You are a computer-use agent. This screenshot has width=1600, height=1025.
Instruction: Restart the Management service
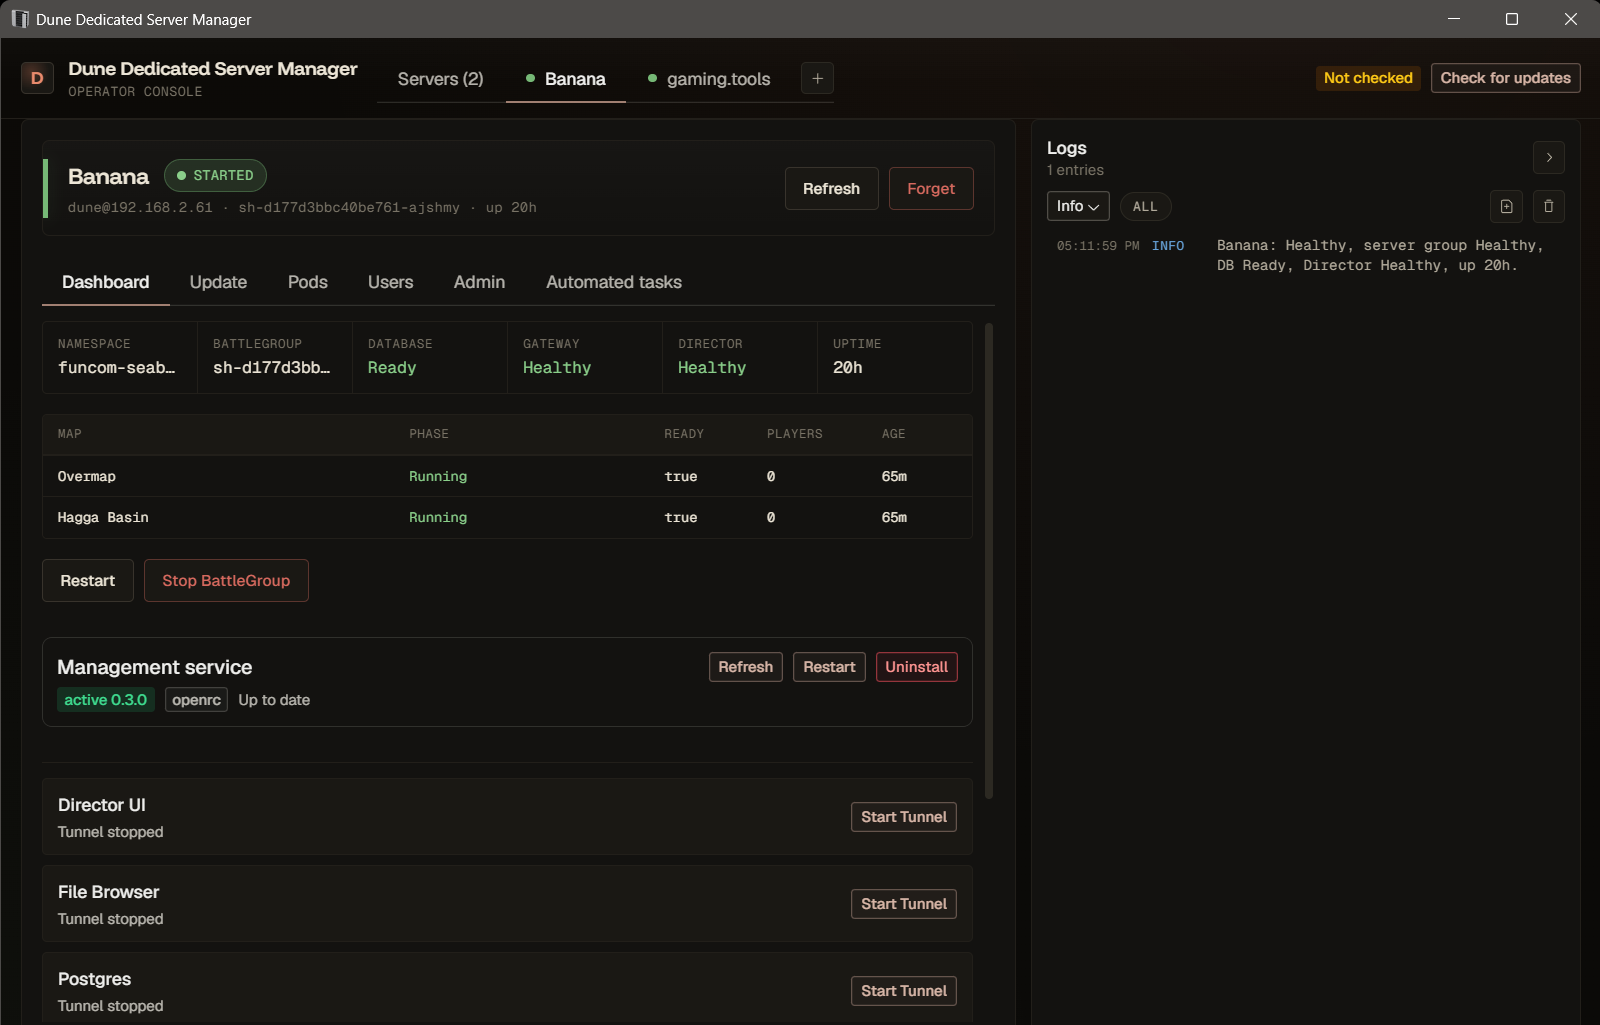pos(829,667)
